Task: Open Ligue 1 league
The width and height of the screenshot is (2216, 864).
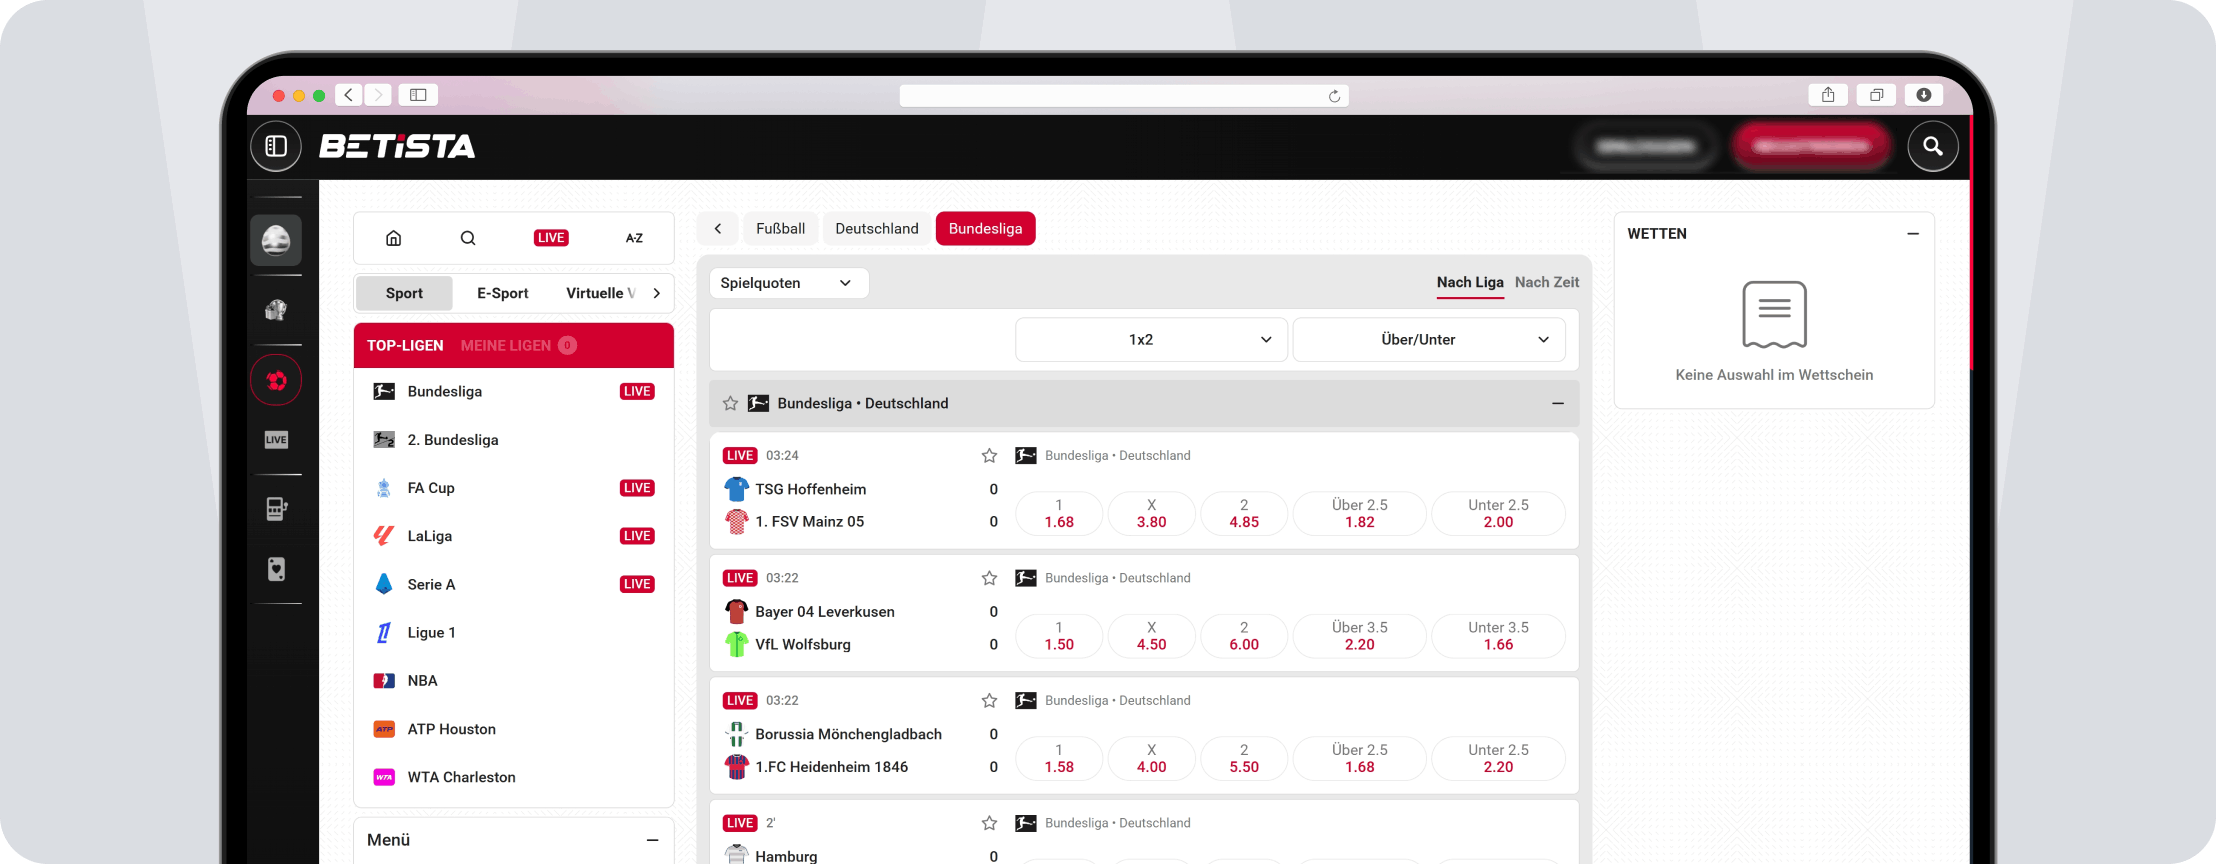Action: [x=514, y=633]
